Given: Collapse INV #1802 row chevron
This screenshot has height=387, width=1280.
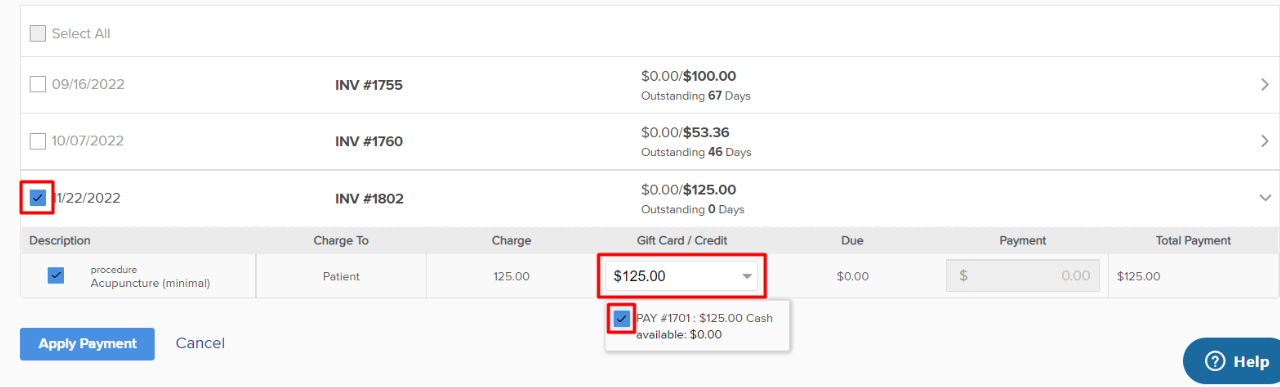Looking at the screenshot, I should coord(1265,198).
